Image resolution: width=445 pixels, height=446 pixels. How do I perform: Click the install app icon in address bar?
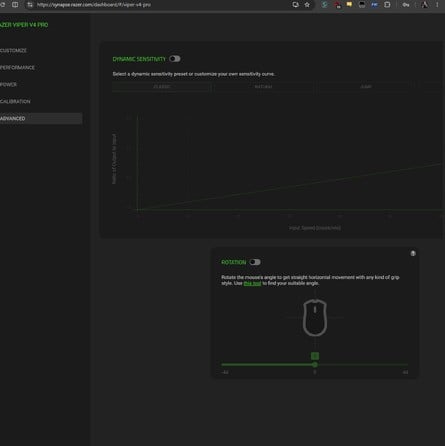pos(295,5)
